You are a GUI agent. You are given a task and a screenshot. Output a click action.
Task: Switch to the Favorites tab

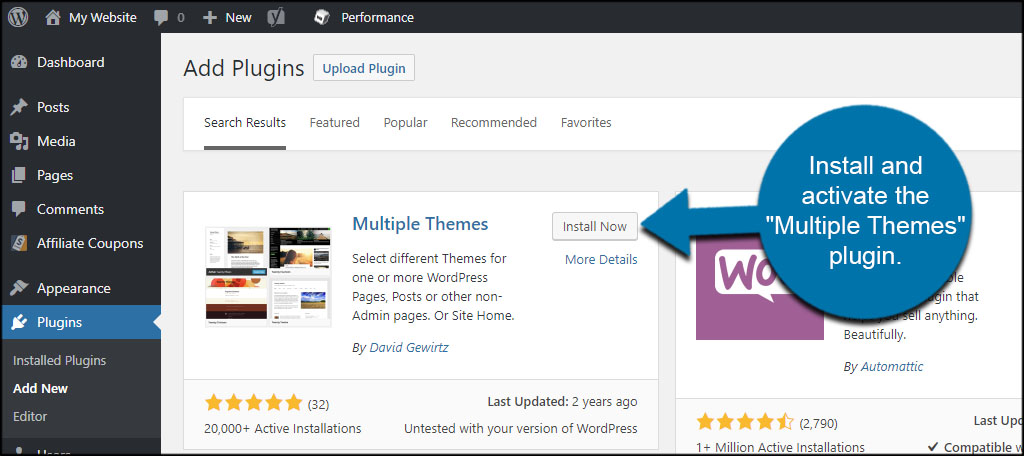pos(586,123)
